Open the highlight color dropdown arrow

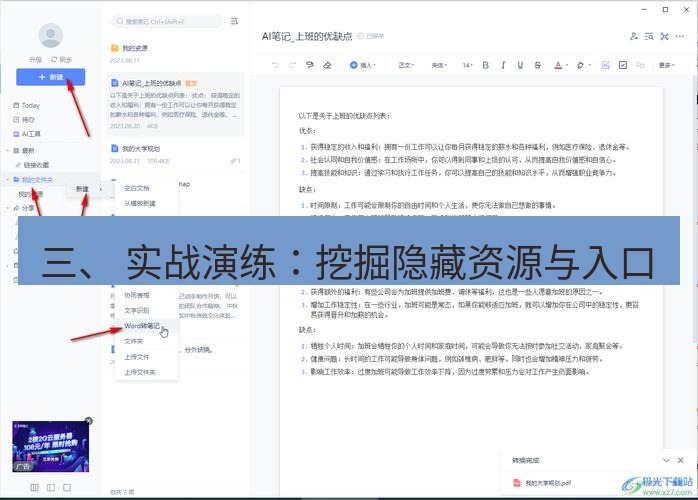tap(589, 65)
